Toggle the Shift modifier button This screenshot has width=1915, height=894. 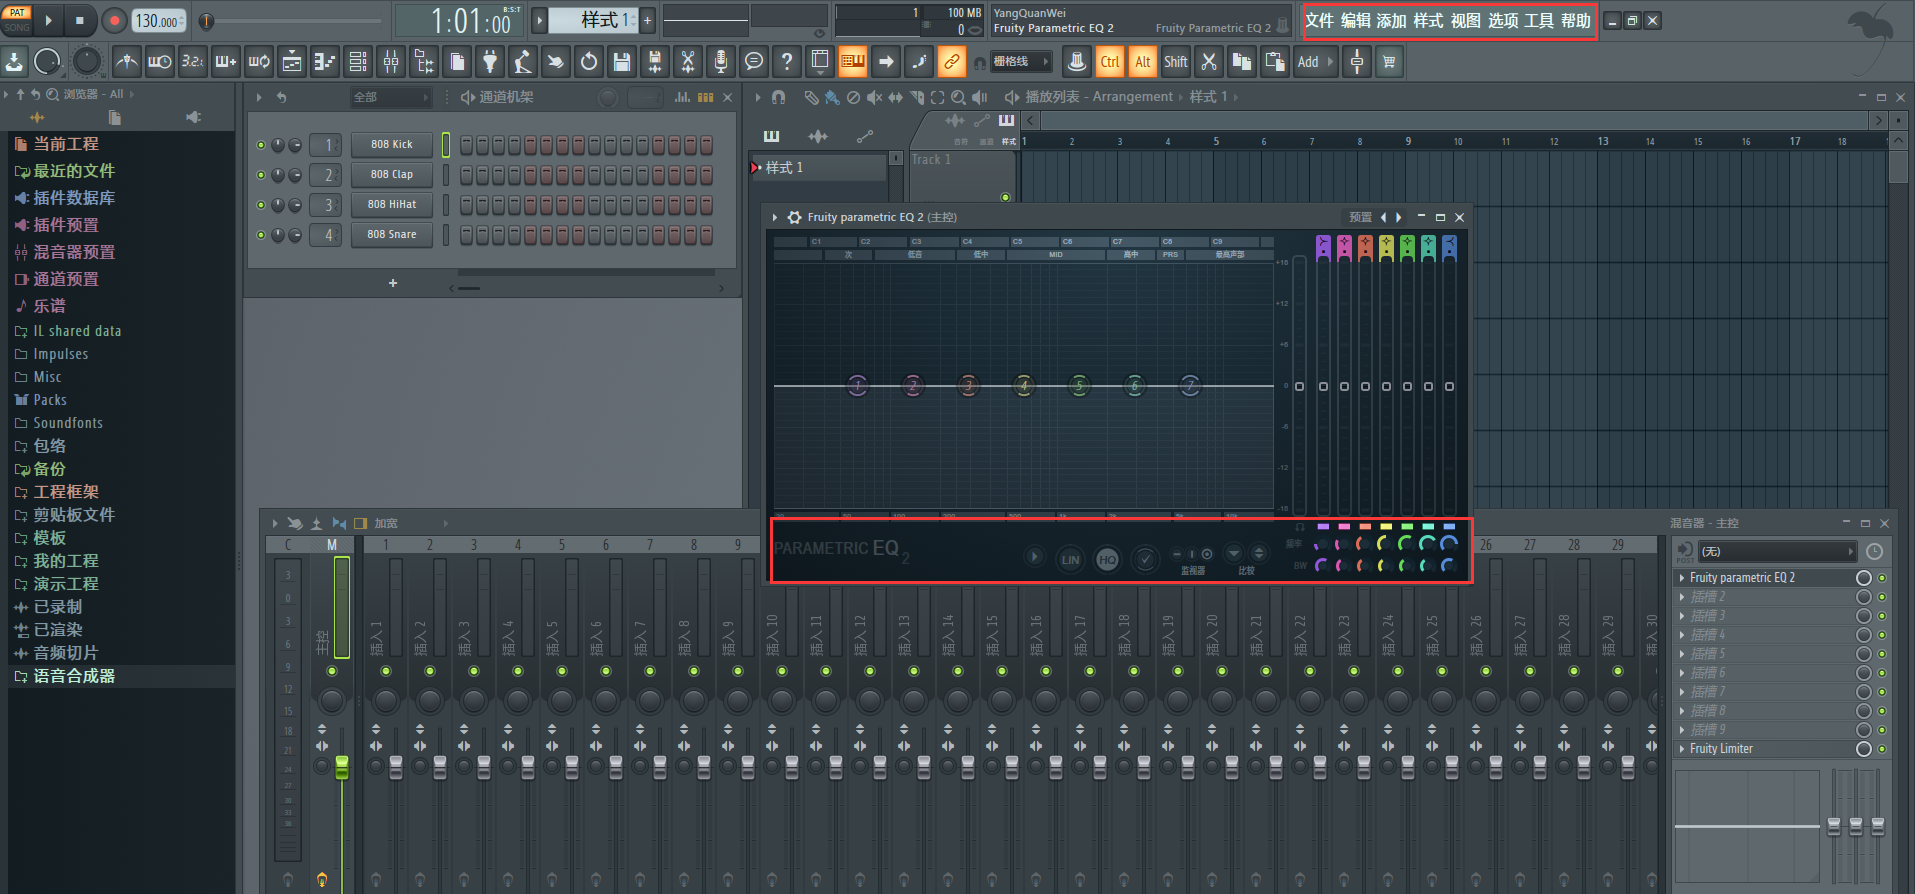pyautogui.click(x=1176, y=62)
